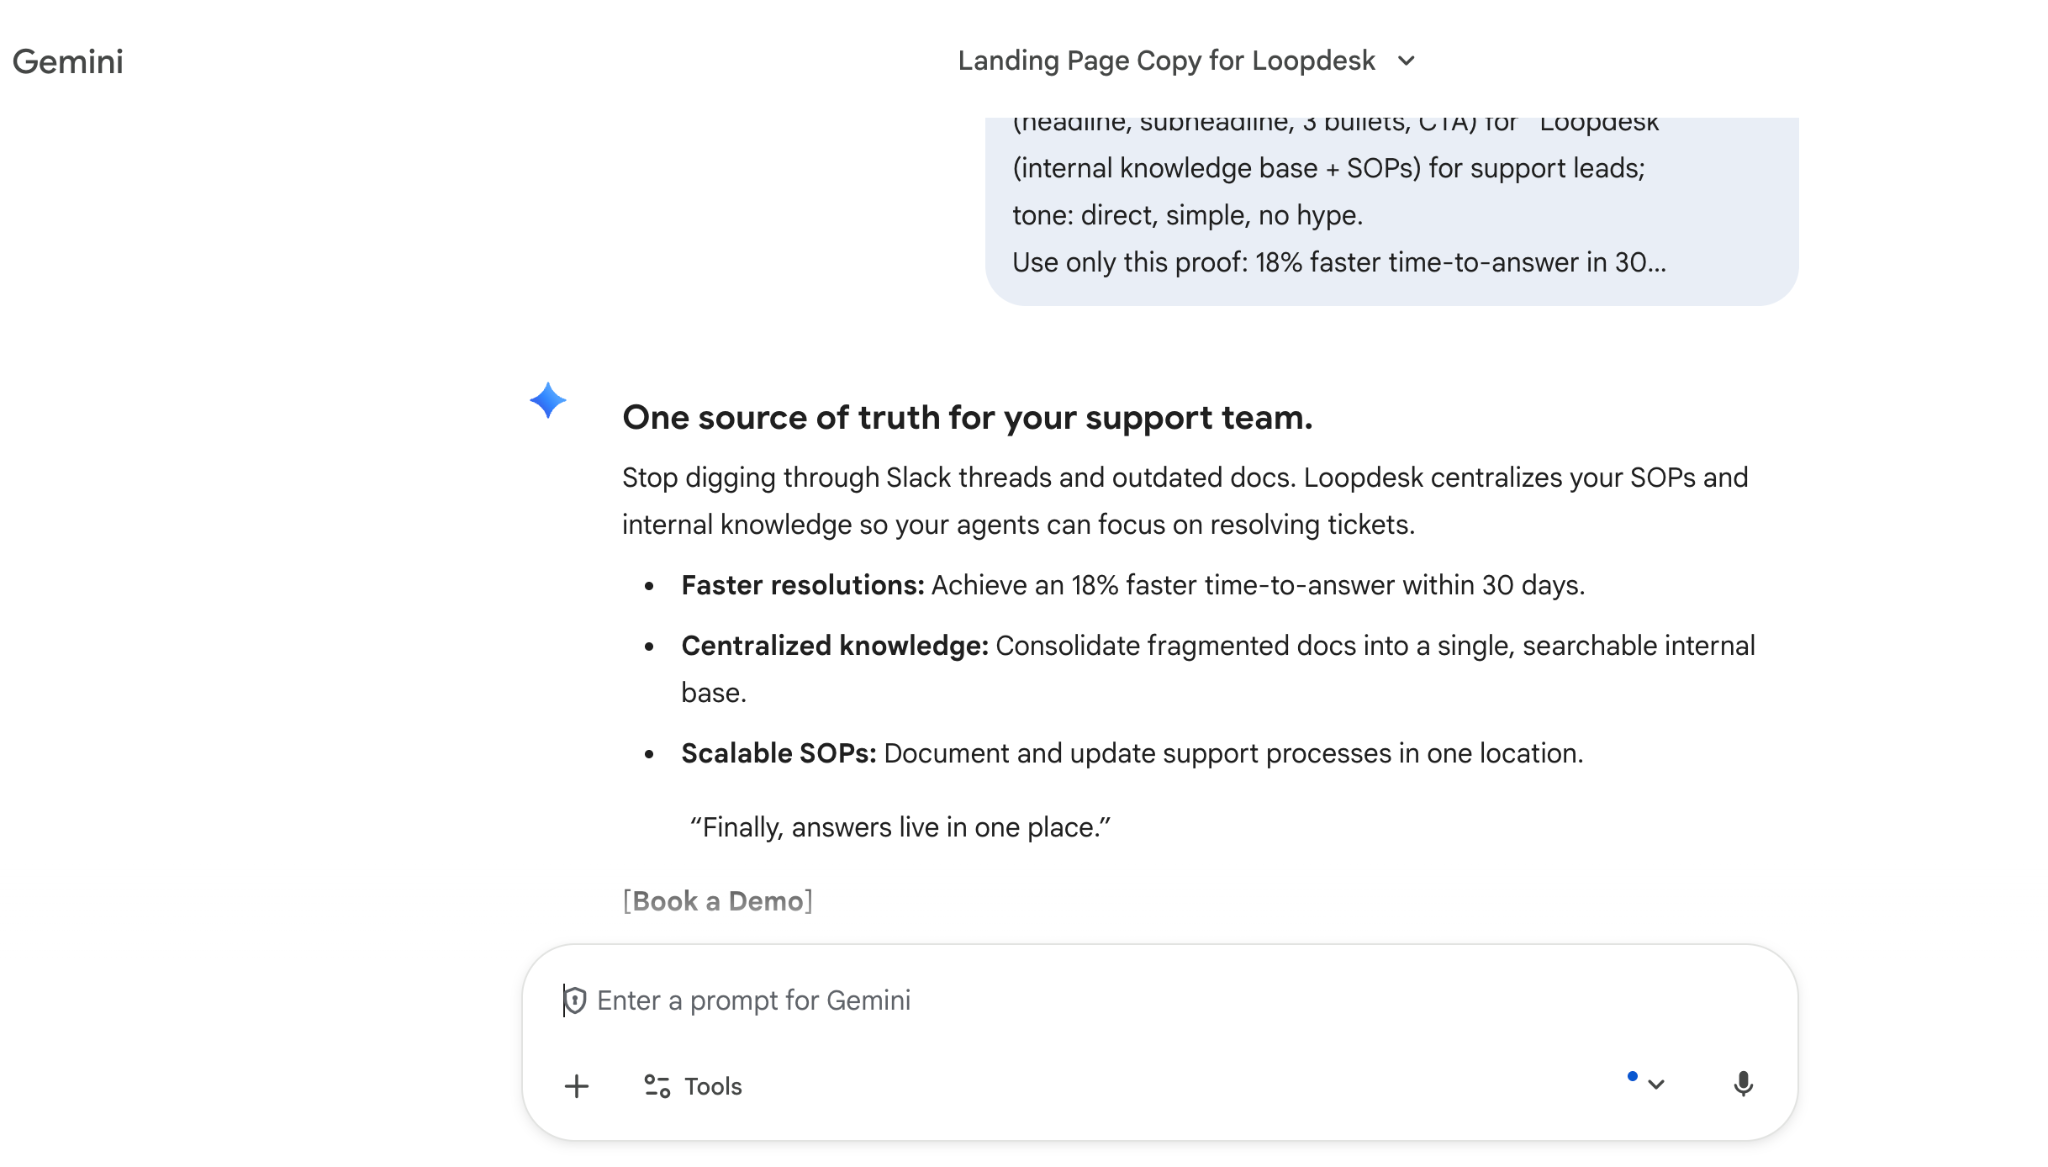Click the Gemini logo
Screen dimensions: 2048x1167
pyautogui.click(x=68, y=62)
